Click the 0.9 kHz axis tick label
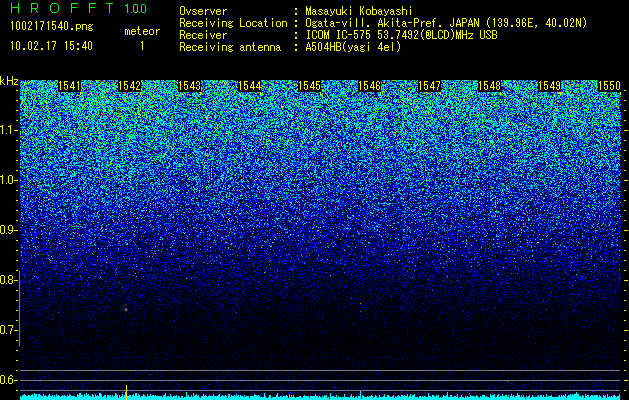The width and height of the screenshot is (629, 400). [x=9, y=230]
